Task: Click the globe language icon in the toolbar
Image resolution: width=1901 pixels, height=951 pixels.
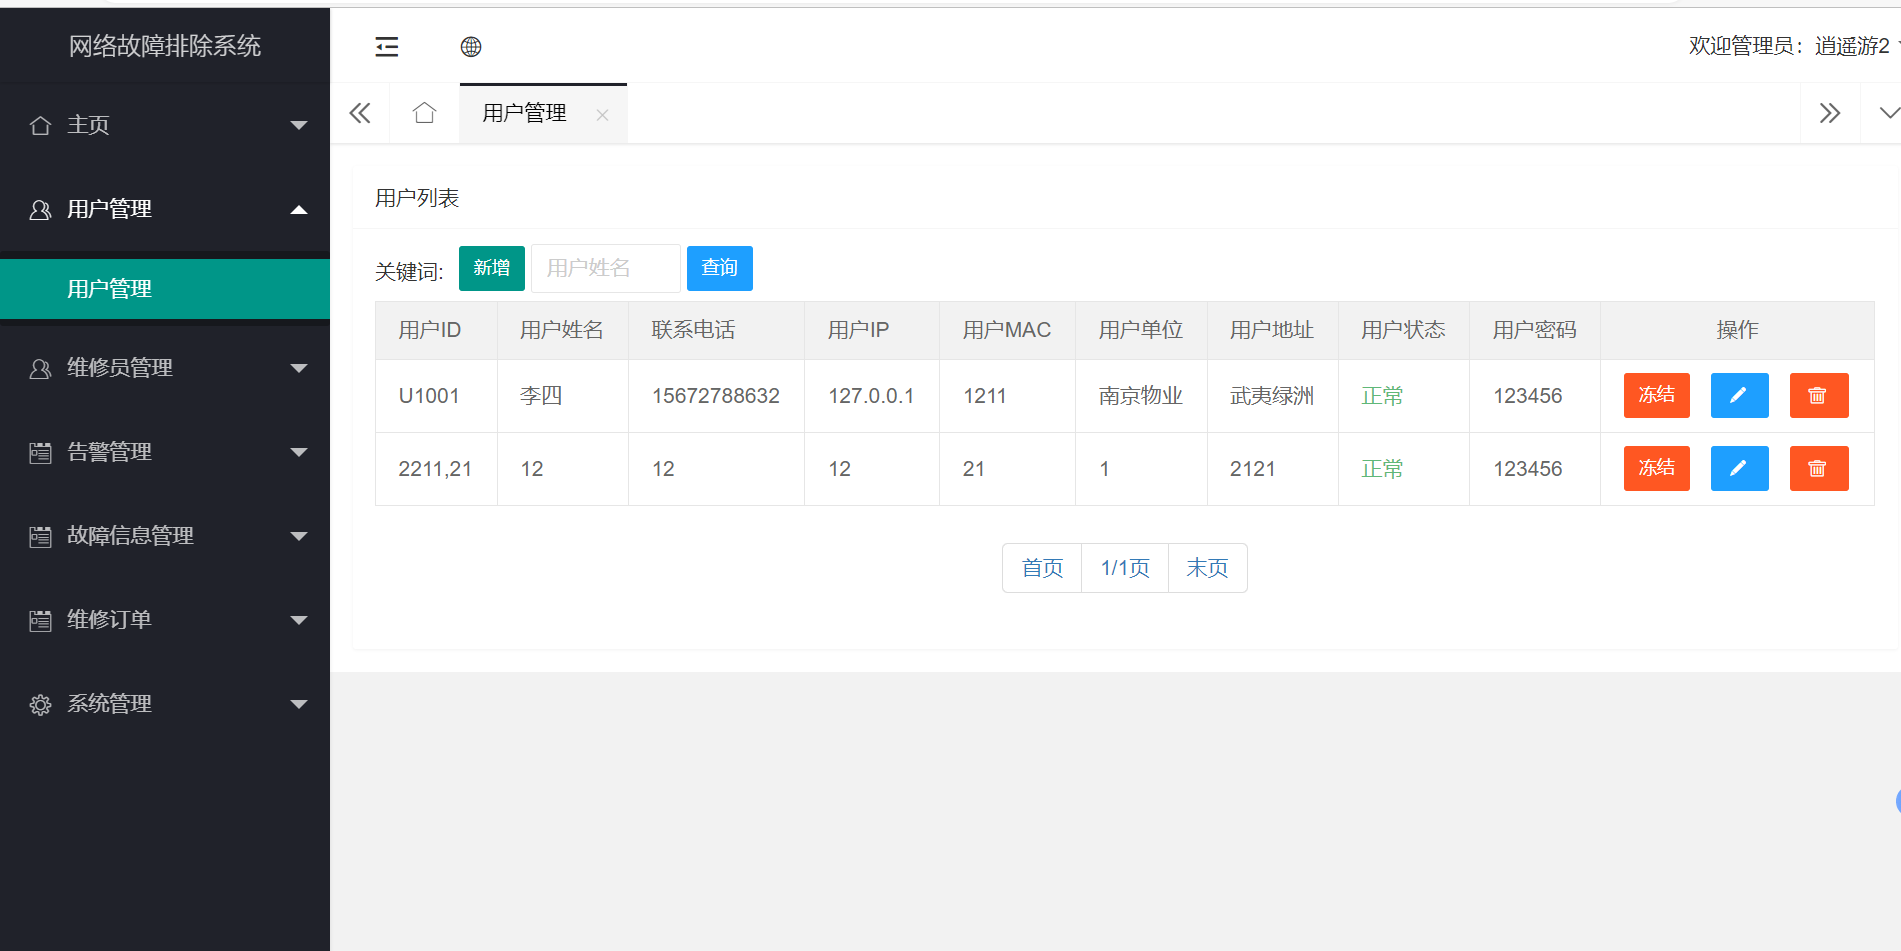Action: [470, 46]
